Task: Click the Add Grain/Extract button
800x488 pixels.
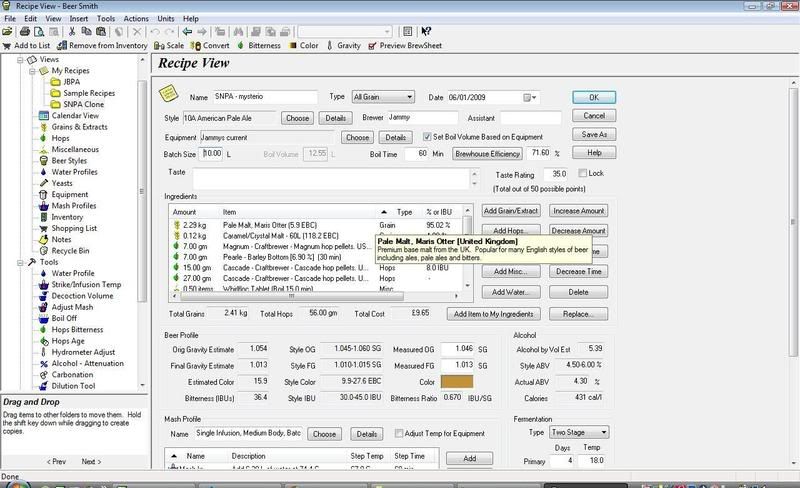Action: (511, 211)
